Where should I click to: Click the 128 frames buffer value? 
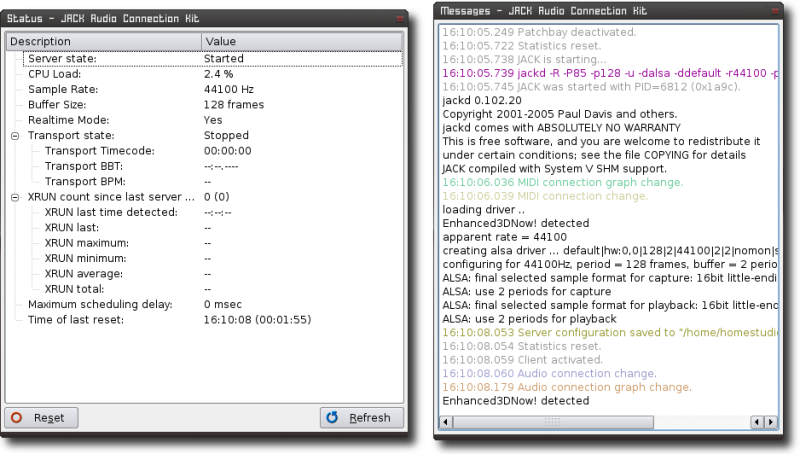pos(234,105)
